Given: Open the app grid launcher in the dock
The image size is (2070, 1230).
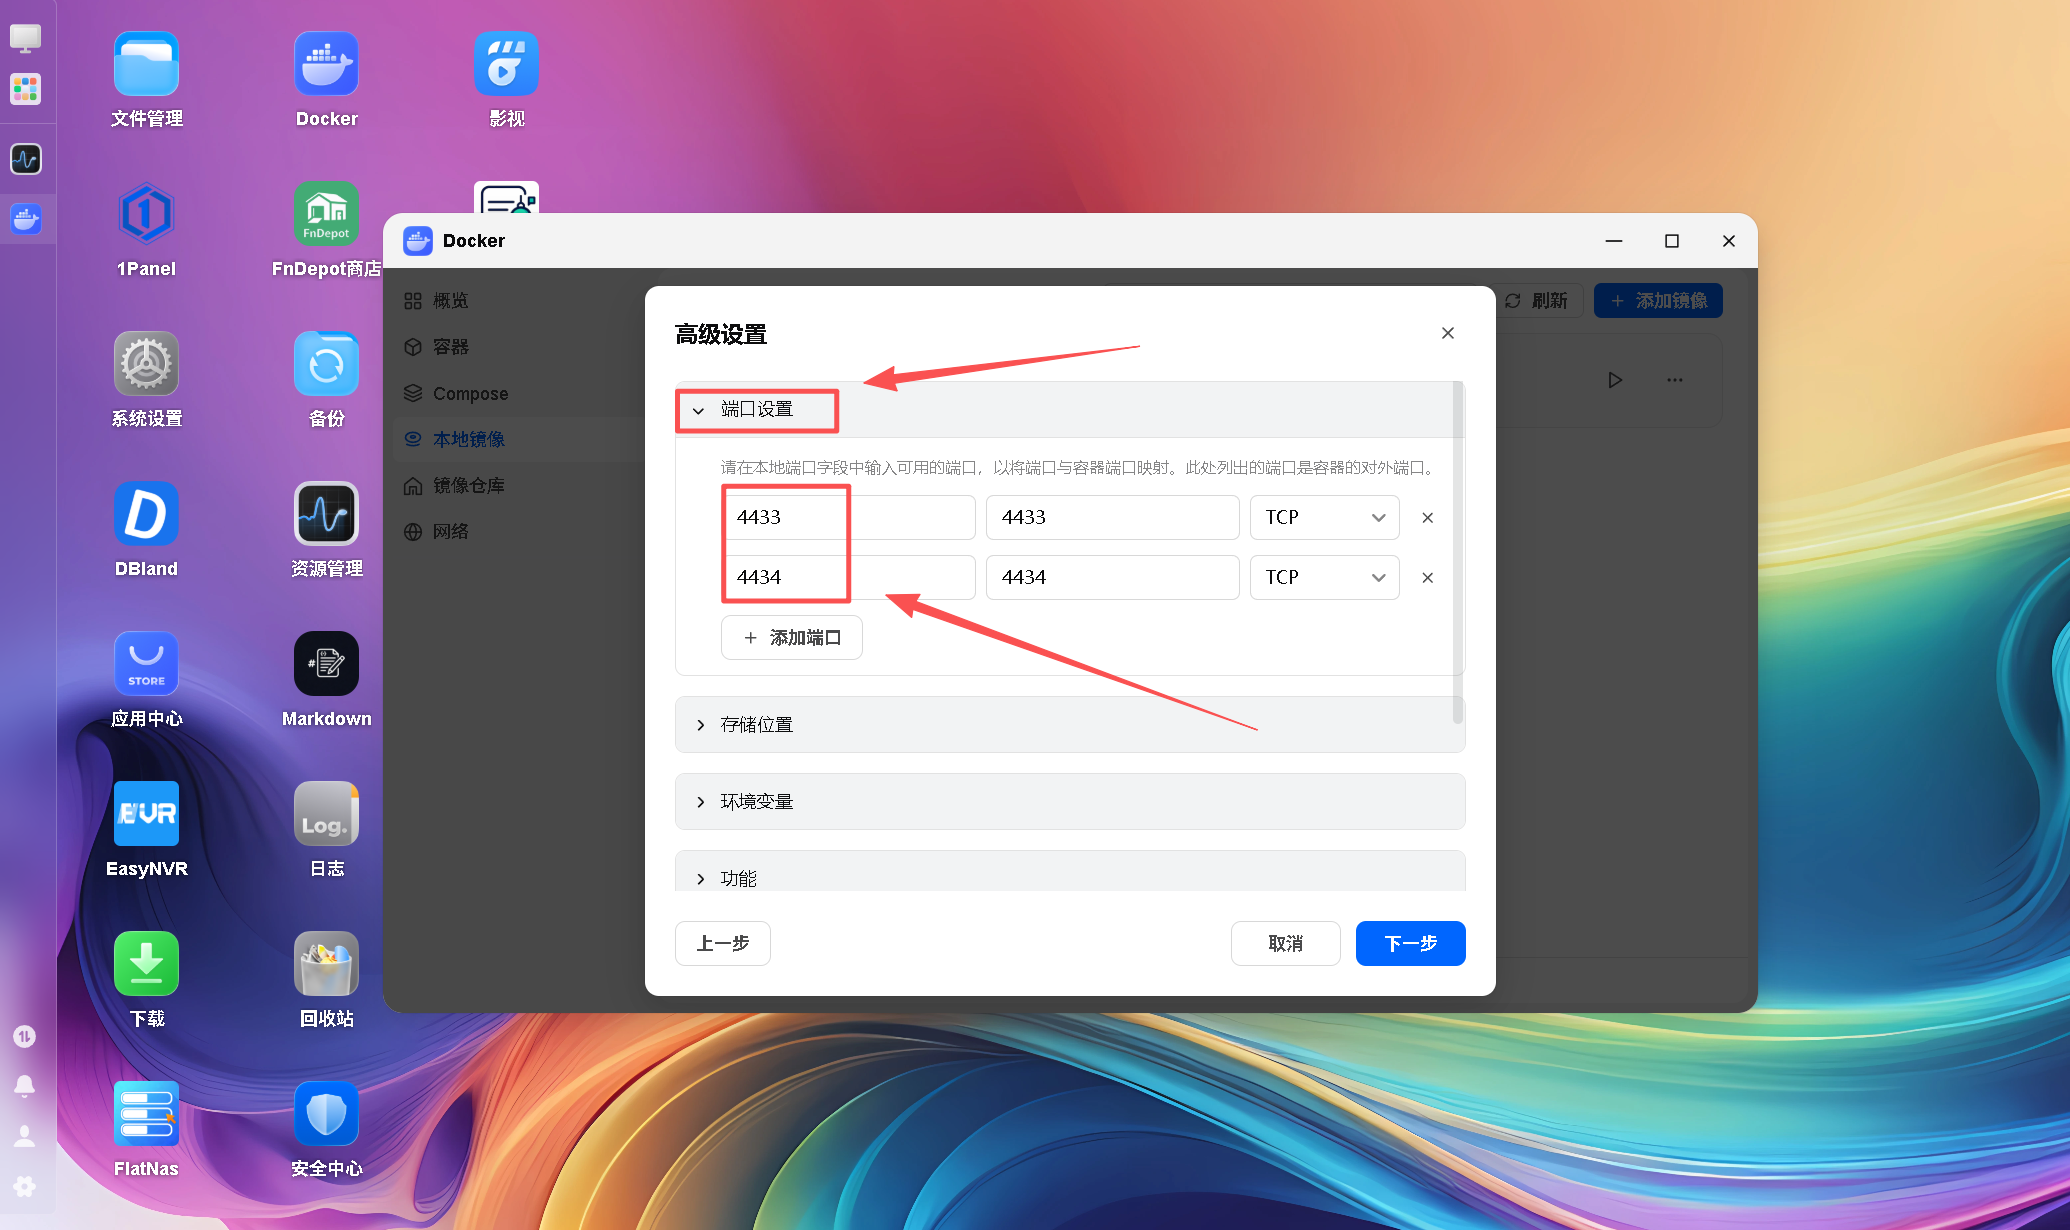Looking at the screenshot, I should [25, 89].
